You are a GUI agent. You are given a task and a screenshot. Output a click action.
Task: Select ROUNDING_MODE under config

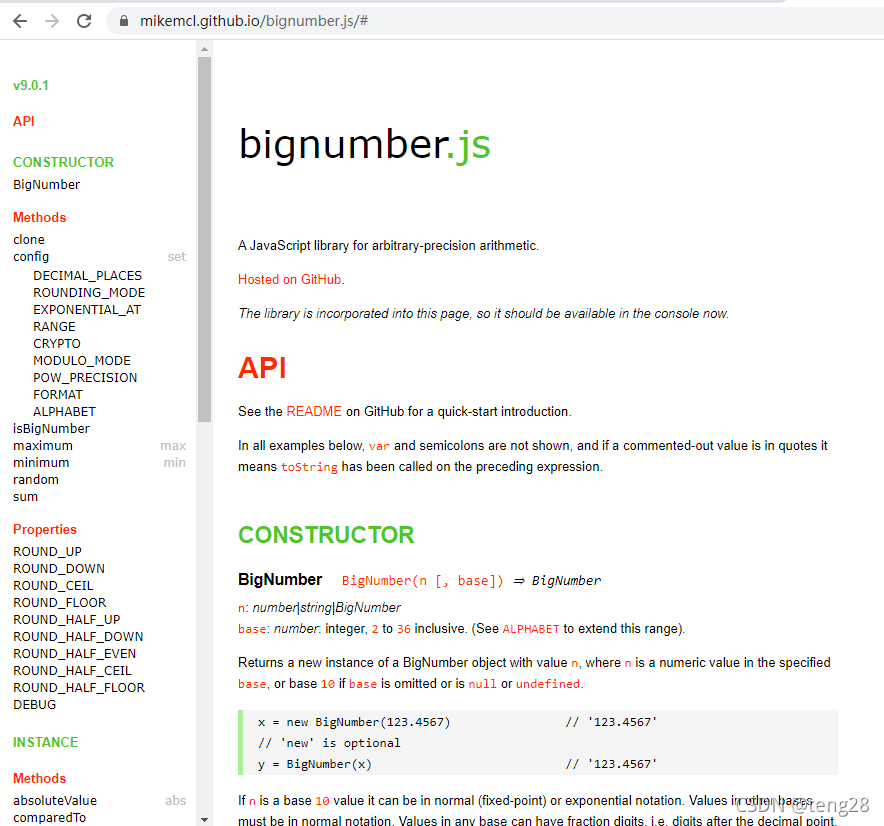(89, 292)
